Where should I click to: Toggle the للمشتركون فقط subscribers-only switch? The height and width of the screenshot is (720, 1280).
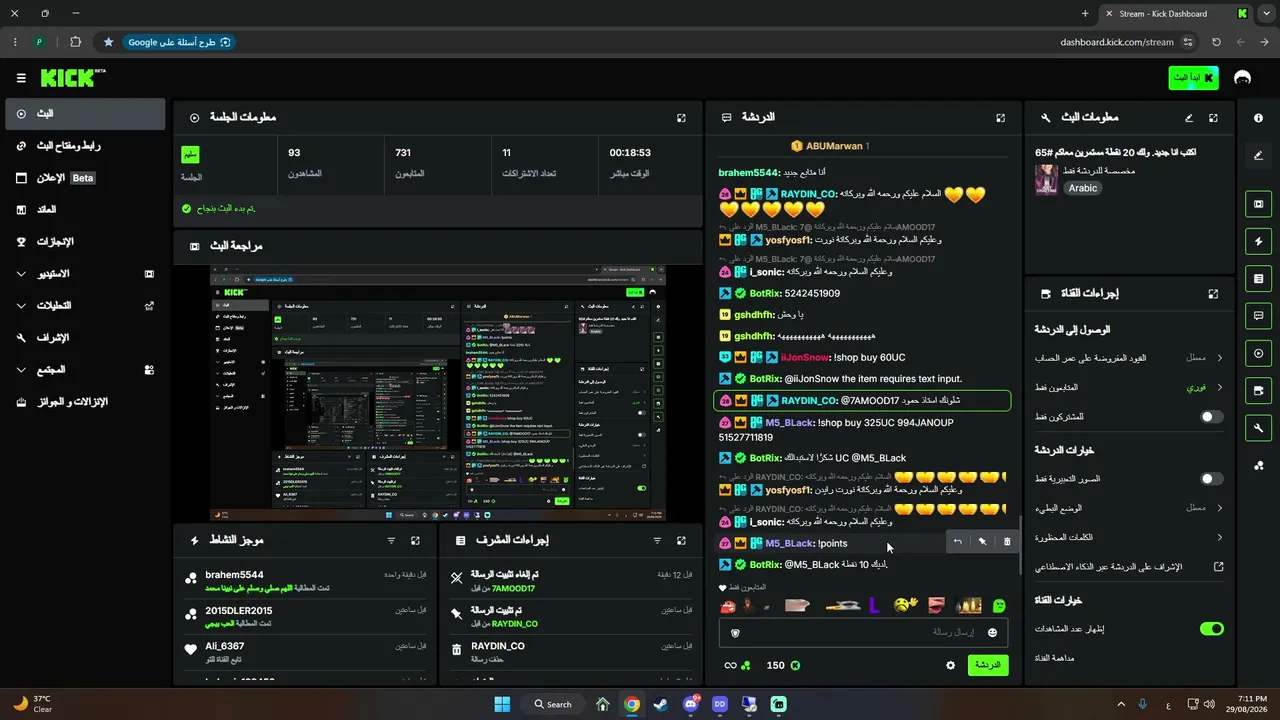coord(1211,416)
